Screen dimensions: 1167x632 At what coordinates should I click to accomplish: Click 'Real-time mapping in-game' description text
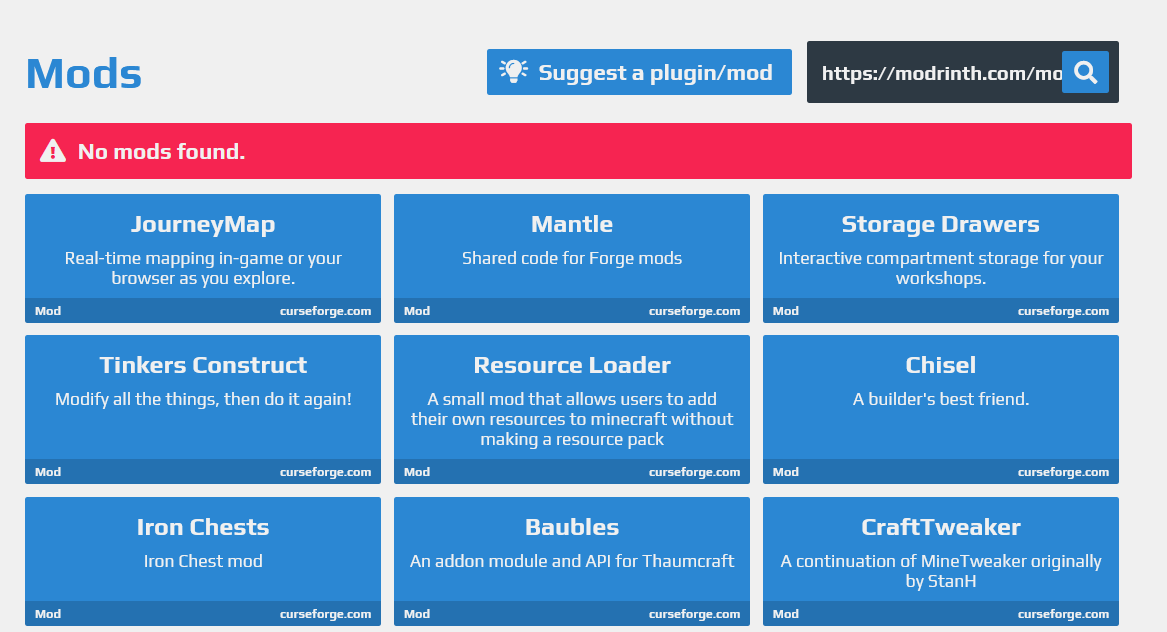click(203, 268)
